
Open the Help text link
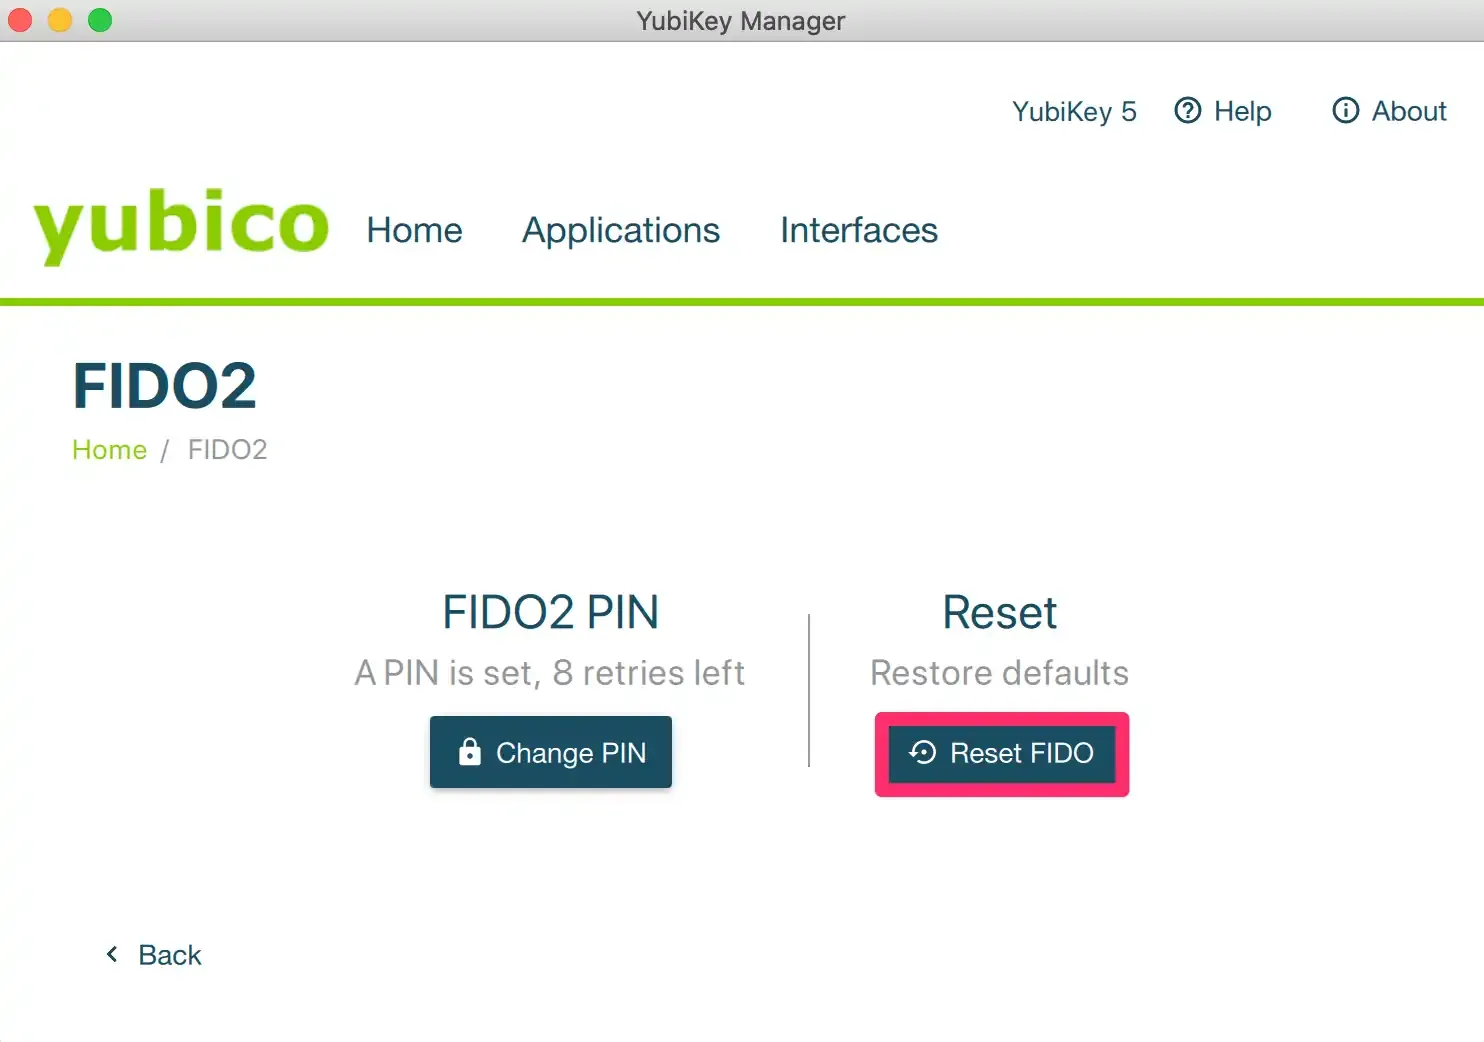click(x=1242, y=111)
